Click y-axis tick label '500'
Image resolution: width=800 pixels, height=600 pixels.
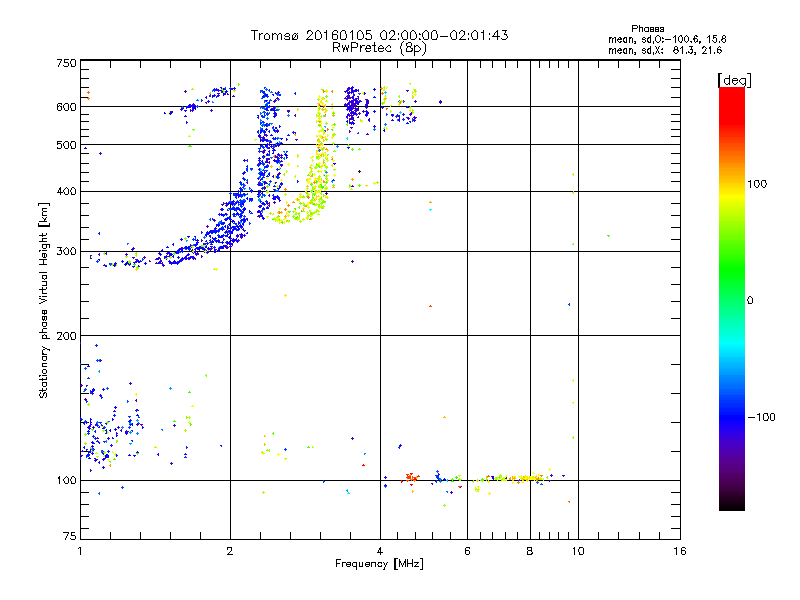[66, 145]
